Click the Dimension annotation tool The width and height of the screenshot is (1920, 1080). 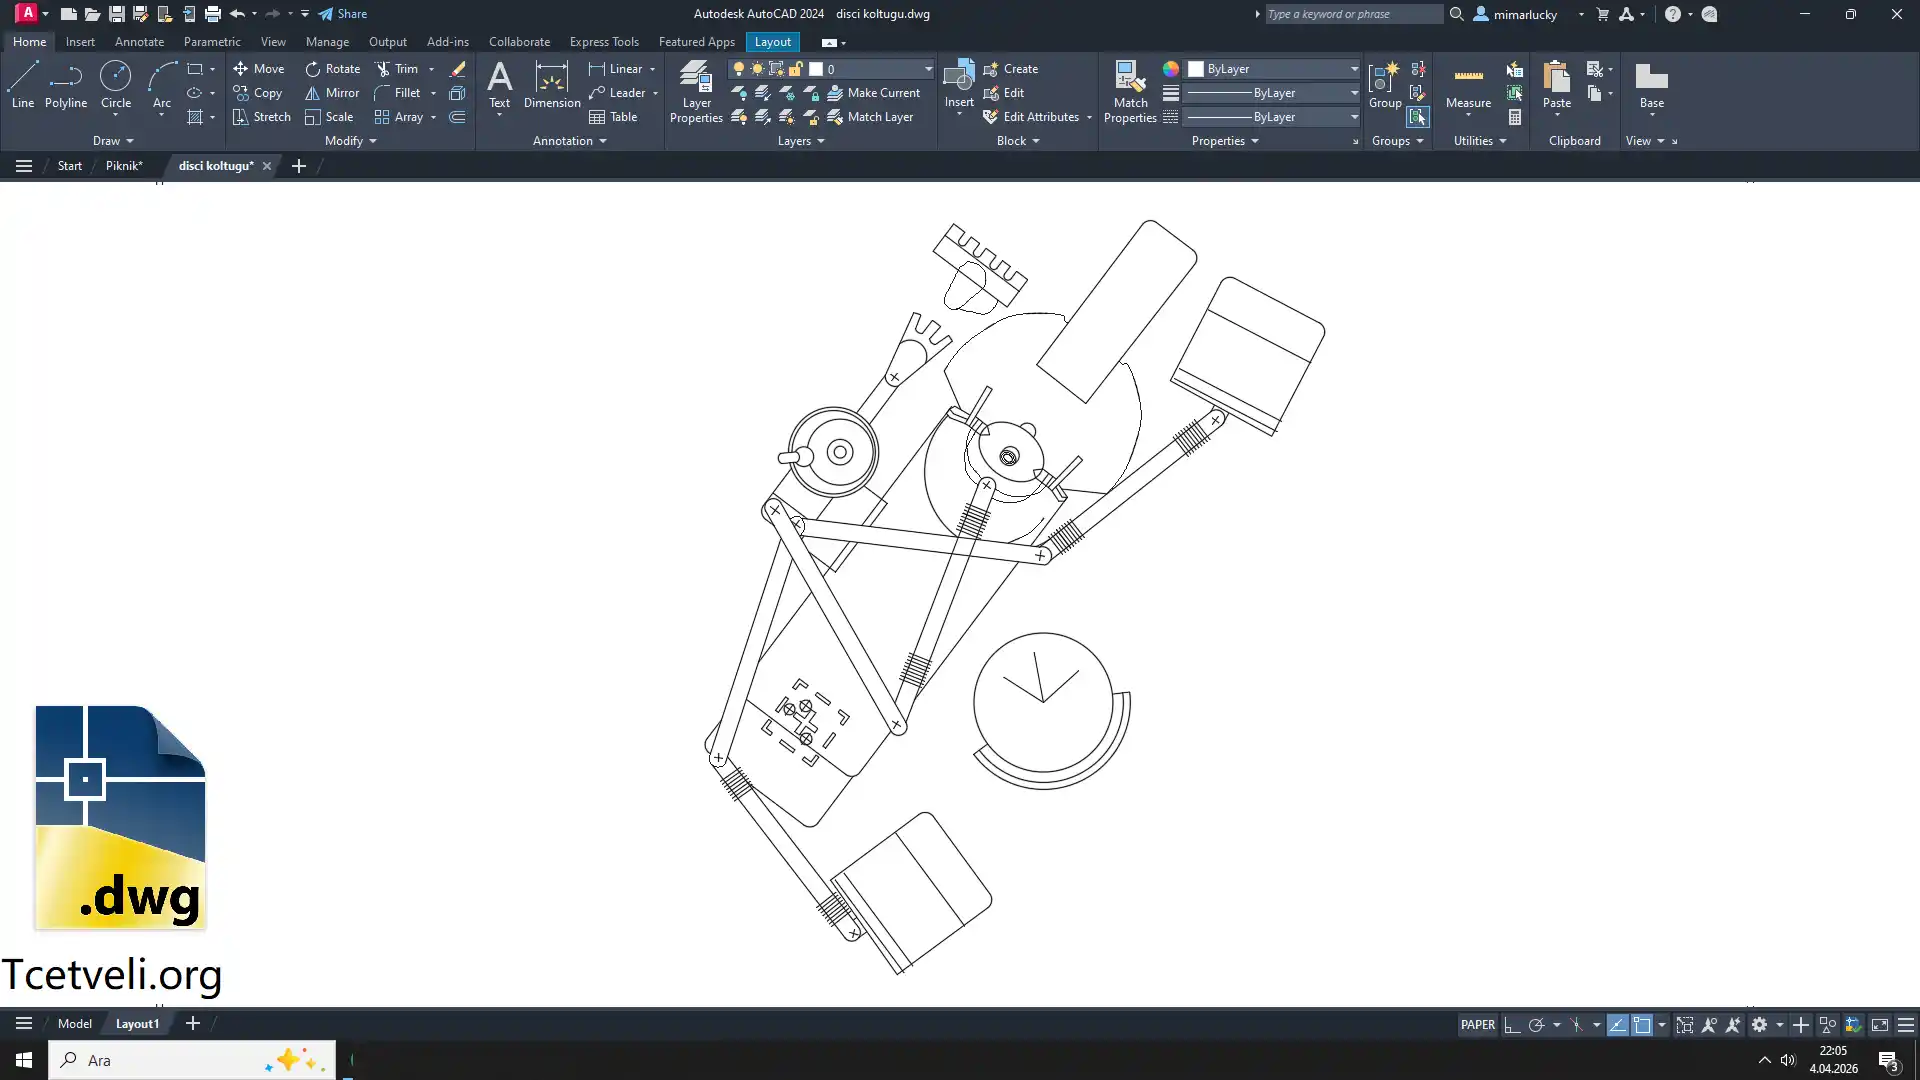pyautogui.click(x=551, y=84)
